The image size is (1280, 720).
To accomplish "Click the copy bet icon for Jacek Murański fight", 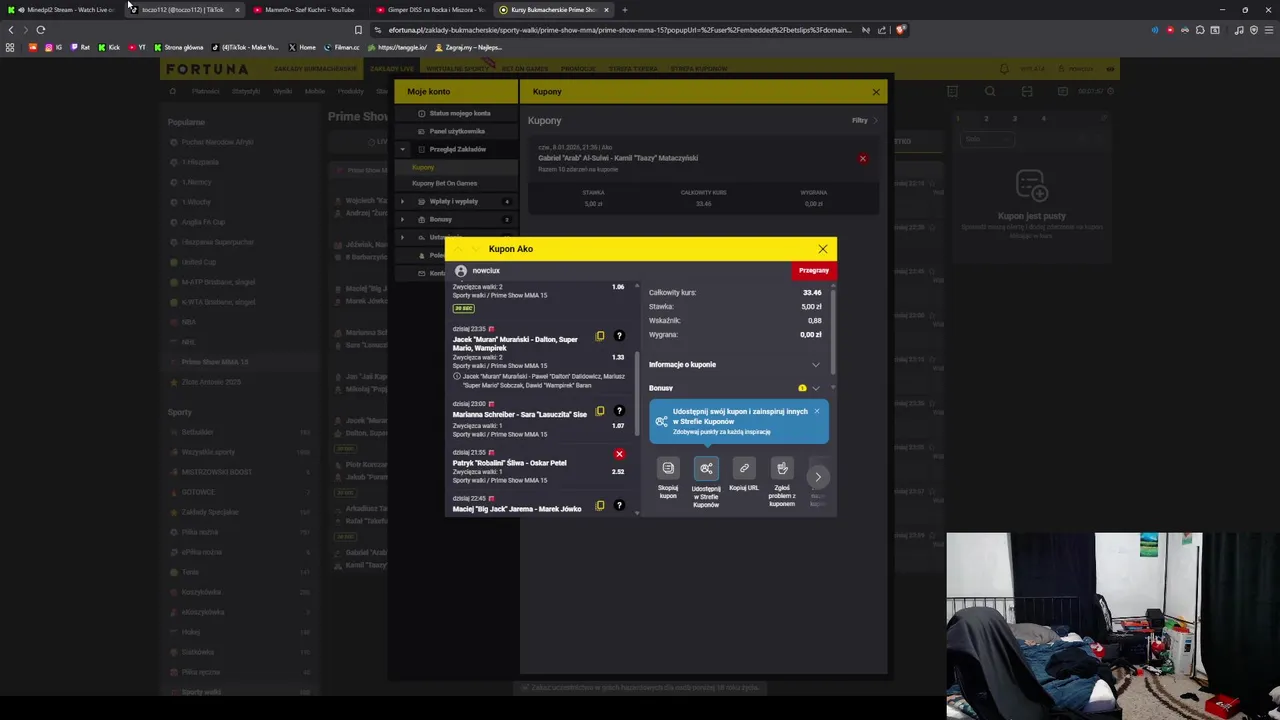I will 600,336.
